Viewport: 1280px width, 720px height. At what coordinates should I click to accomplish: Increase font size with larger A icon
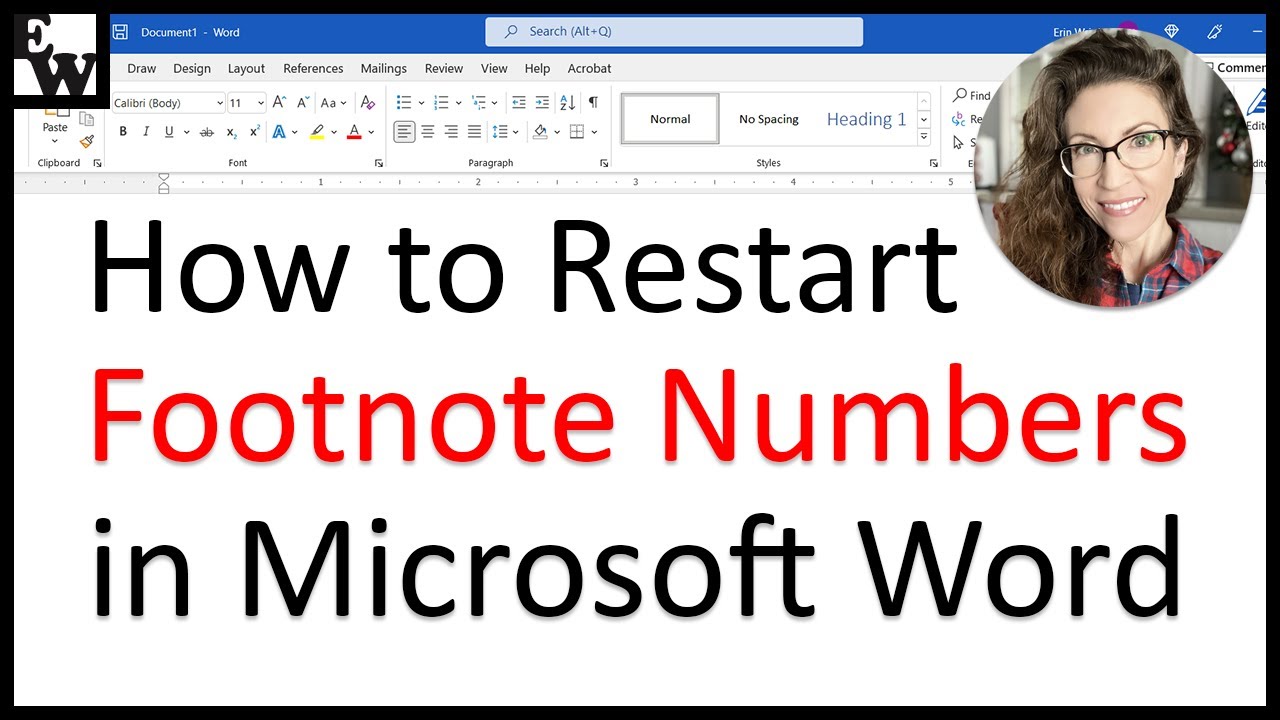click(x=279, y=103)
